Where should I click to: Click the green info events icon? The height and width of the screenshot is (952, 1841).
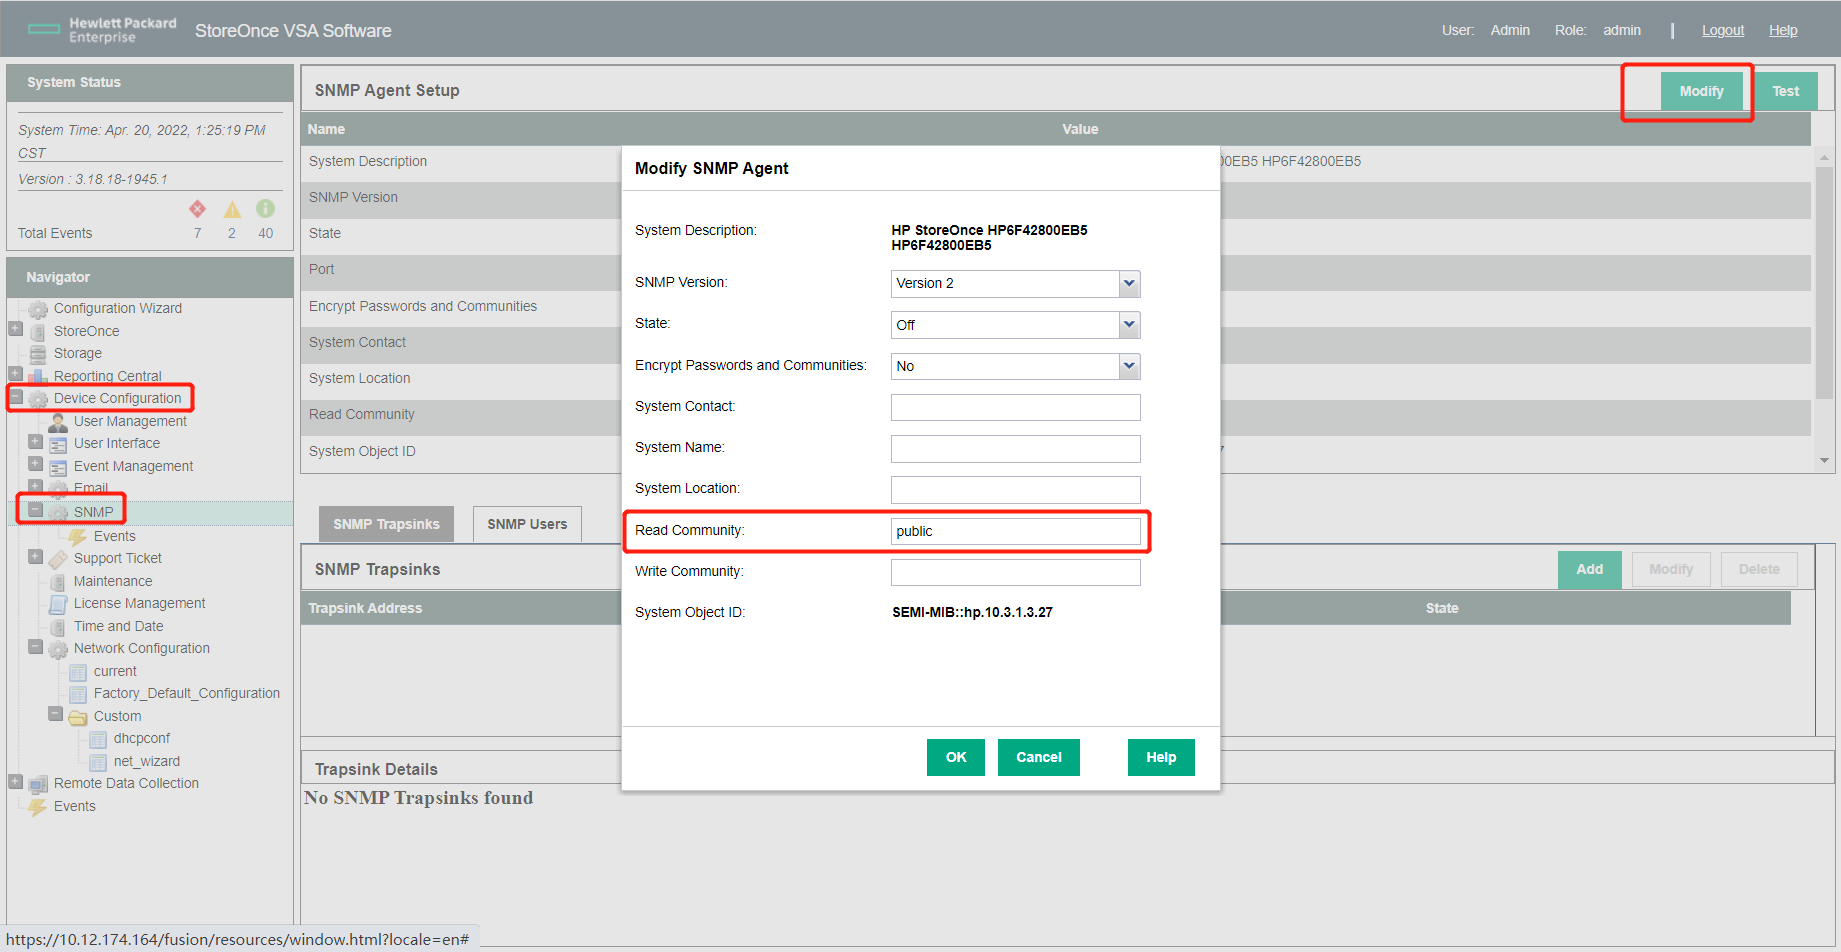point(265,208)
